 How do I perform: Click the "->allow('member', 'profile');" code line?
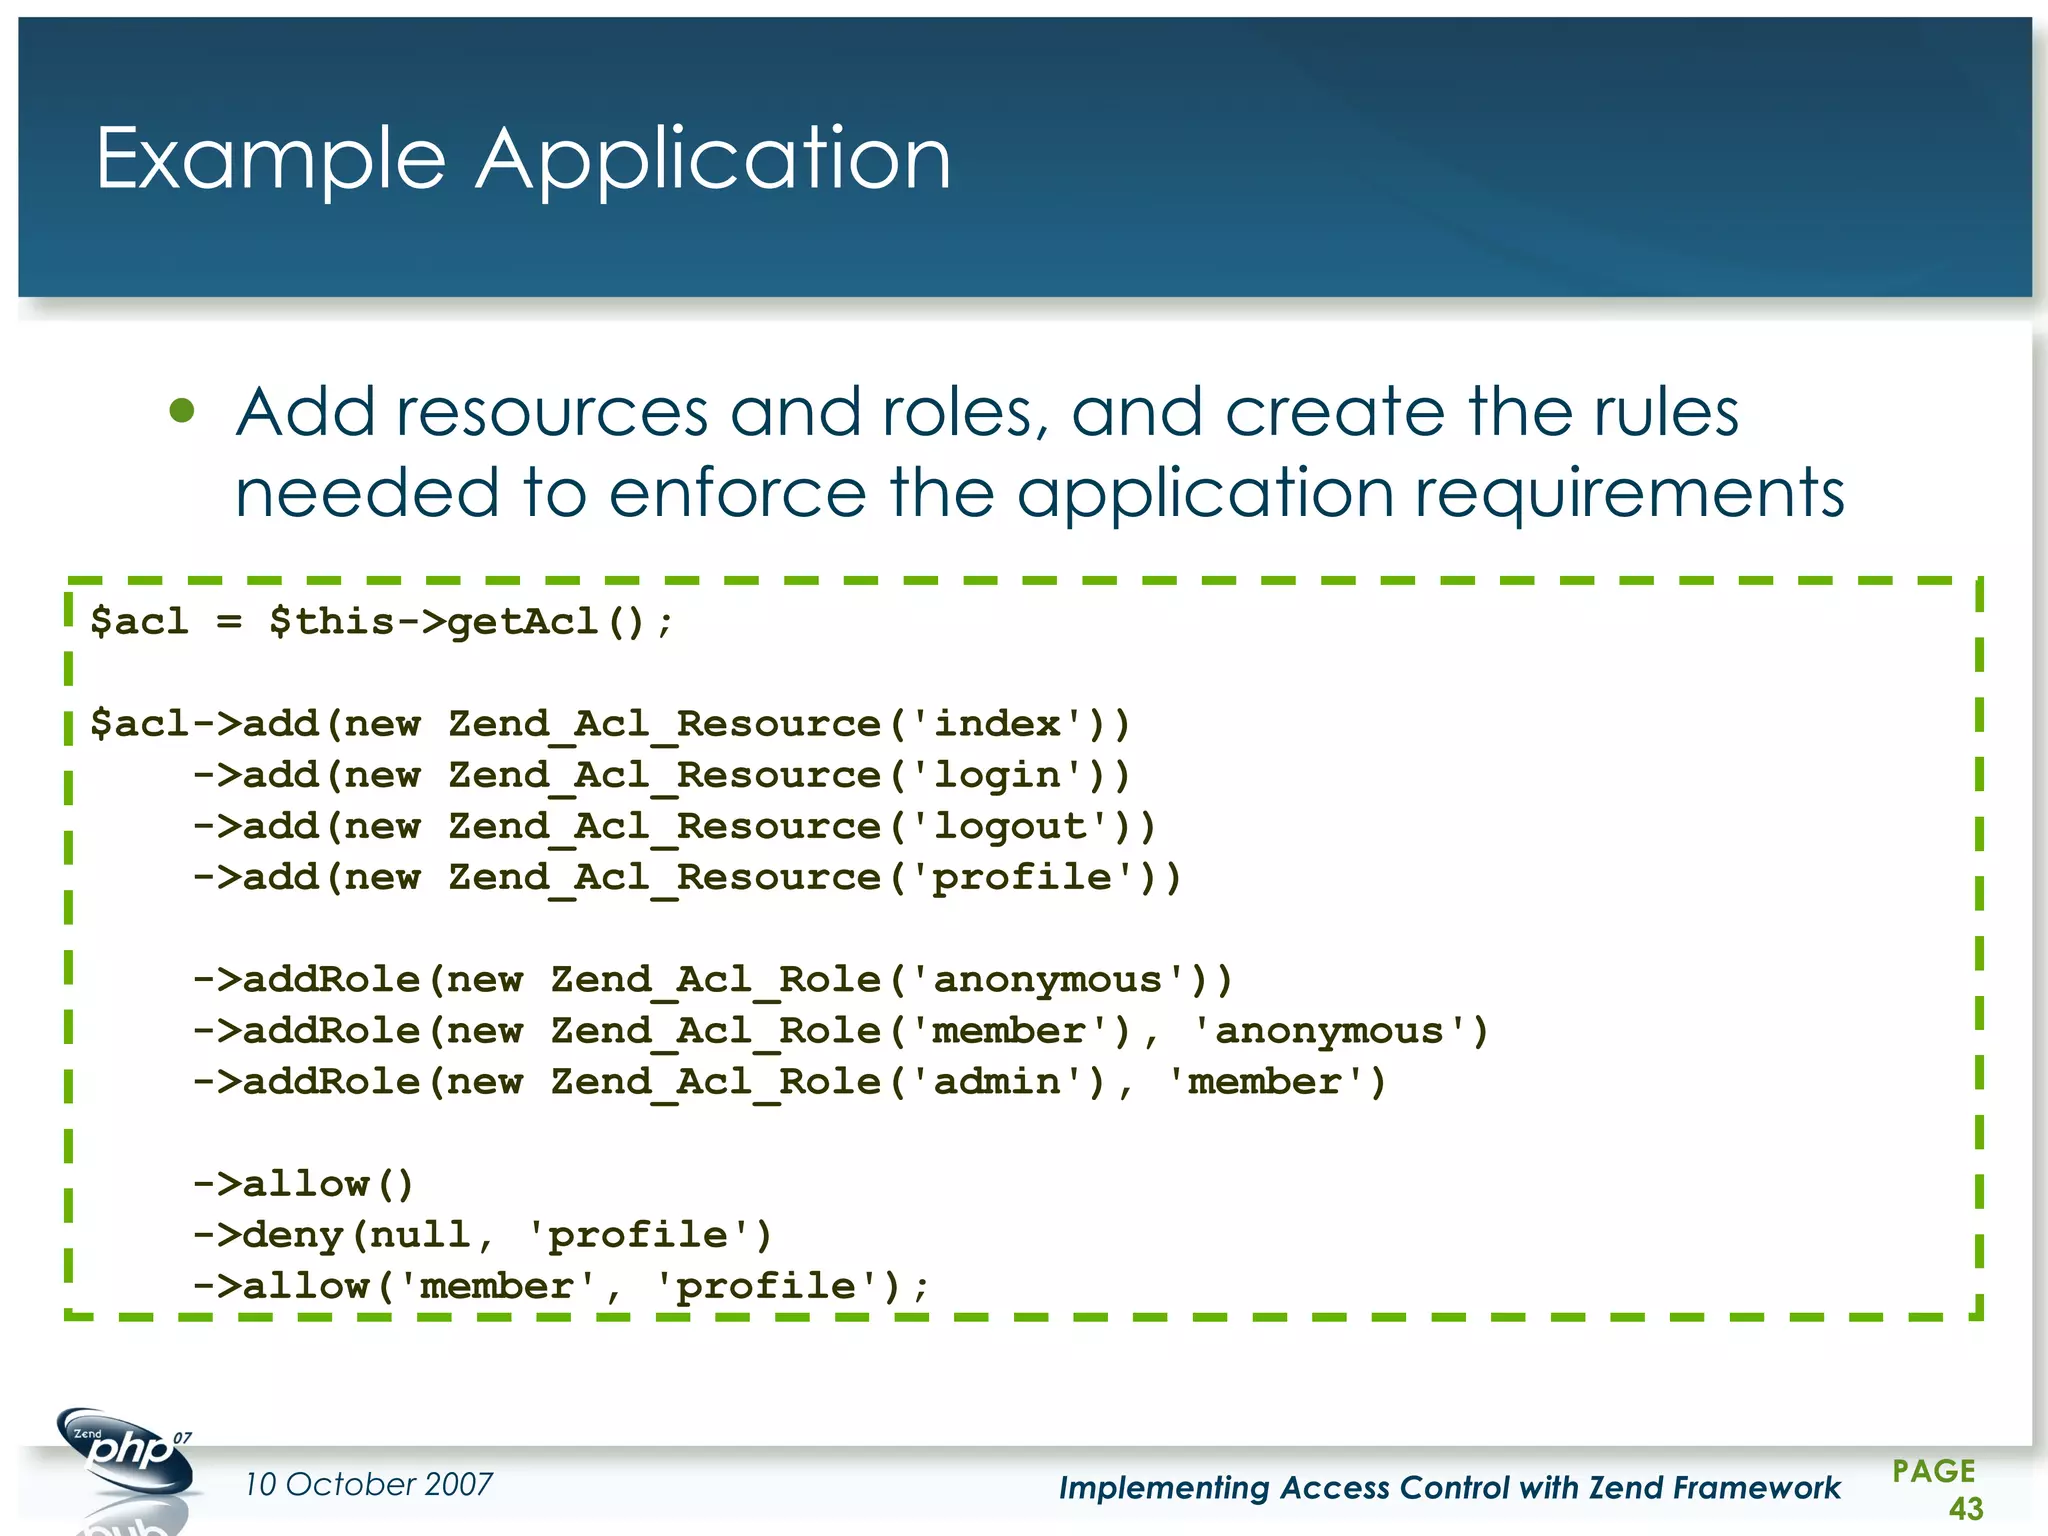(561, 1287)
